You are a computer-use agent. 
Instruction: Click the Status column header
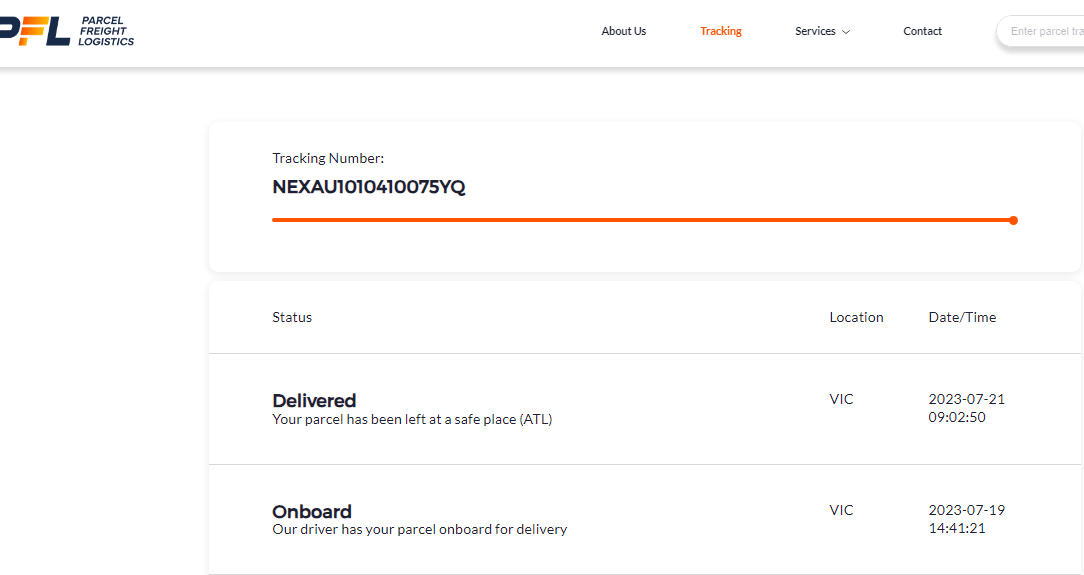pos(292,317)
